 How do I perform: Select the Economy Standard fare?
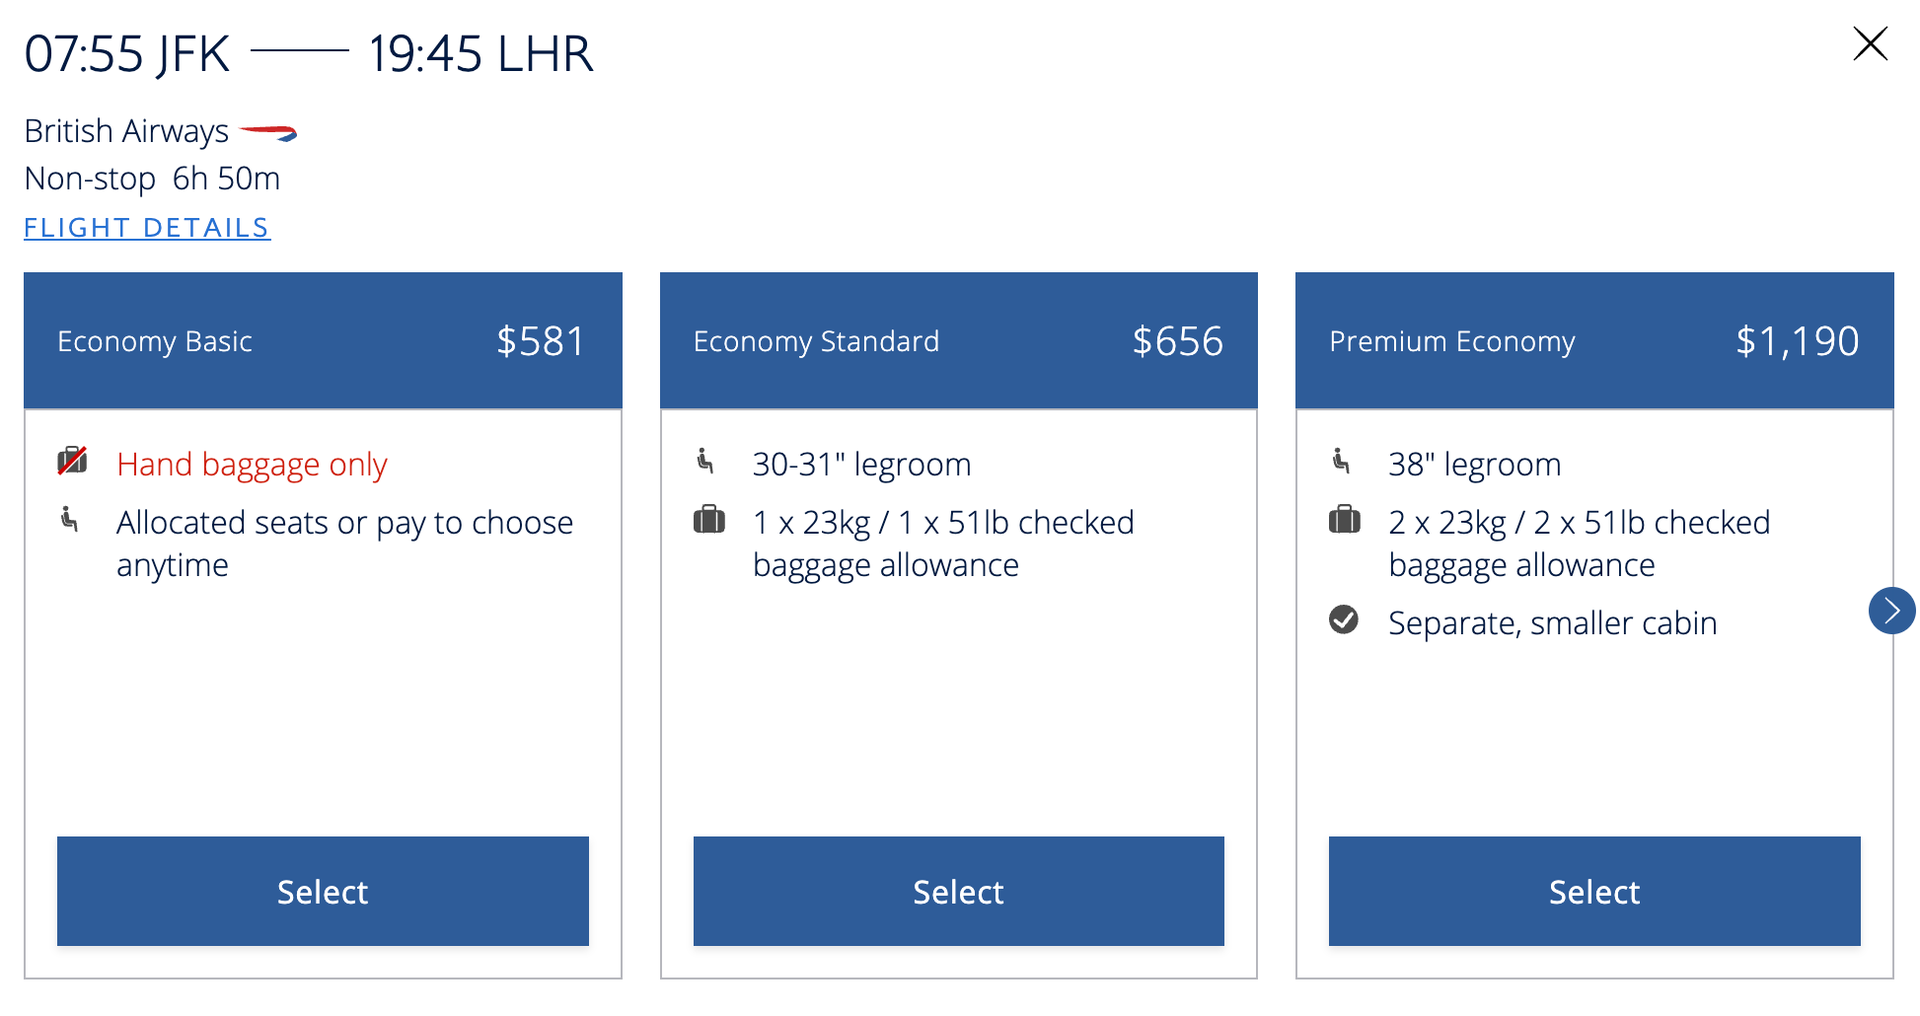tap(958, 891)
